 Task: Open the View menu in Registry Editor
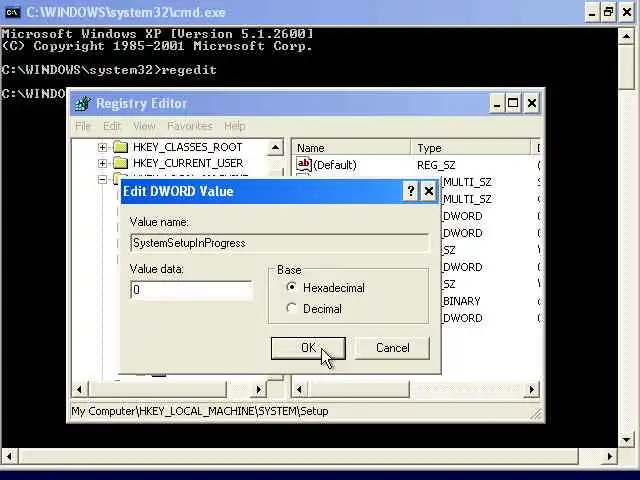(x=144, y=126)
